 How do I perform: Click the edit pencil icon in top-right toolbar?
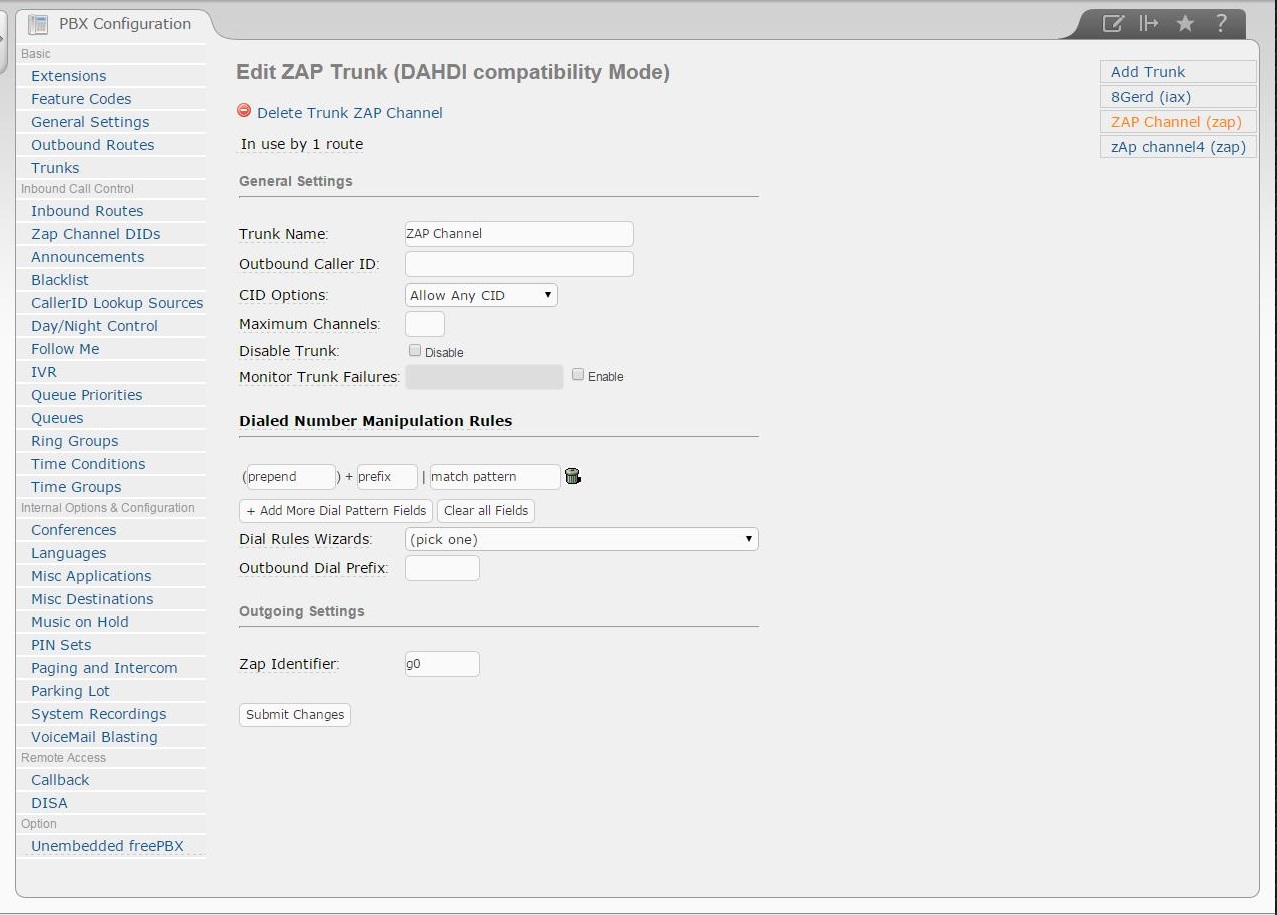tap(1113, 23)
